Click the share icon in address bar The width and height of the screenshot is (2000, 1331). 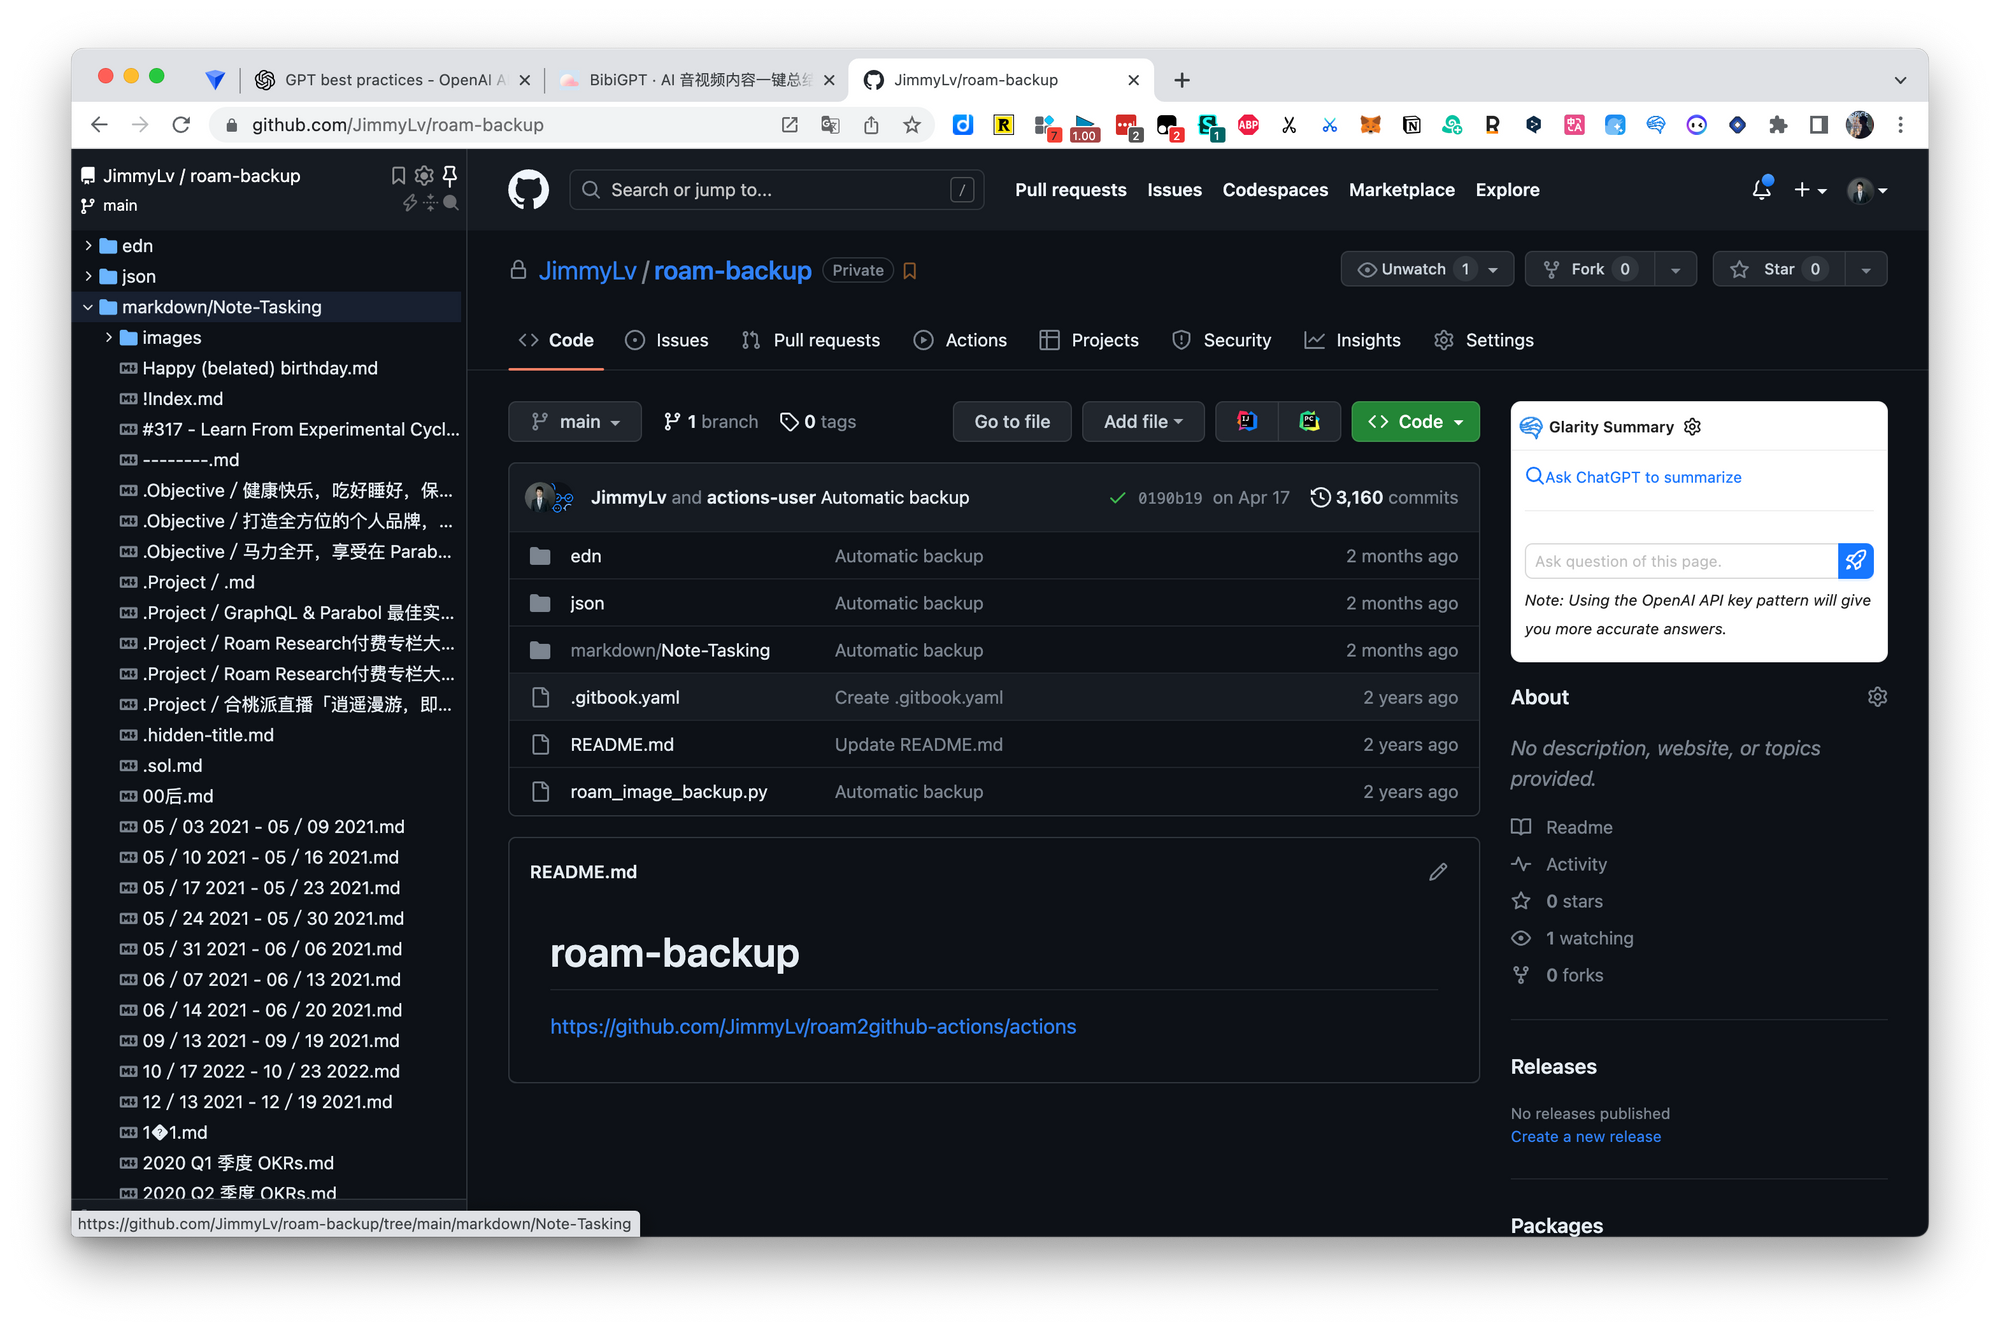click(x=871, y=125)
